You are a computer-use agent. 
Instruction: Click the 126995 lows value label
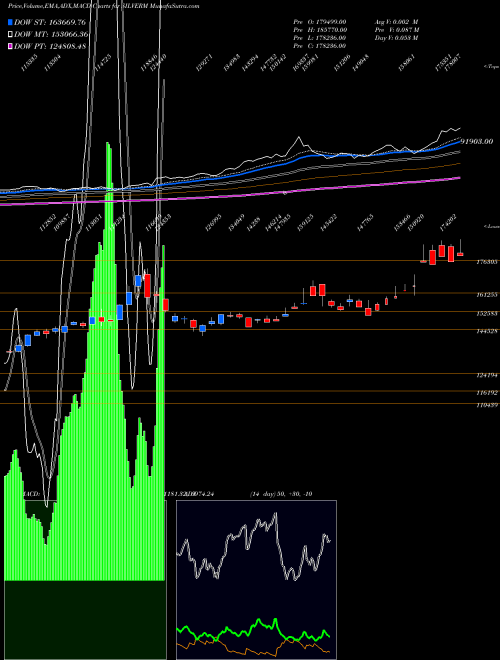click(213, 223)
